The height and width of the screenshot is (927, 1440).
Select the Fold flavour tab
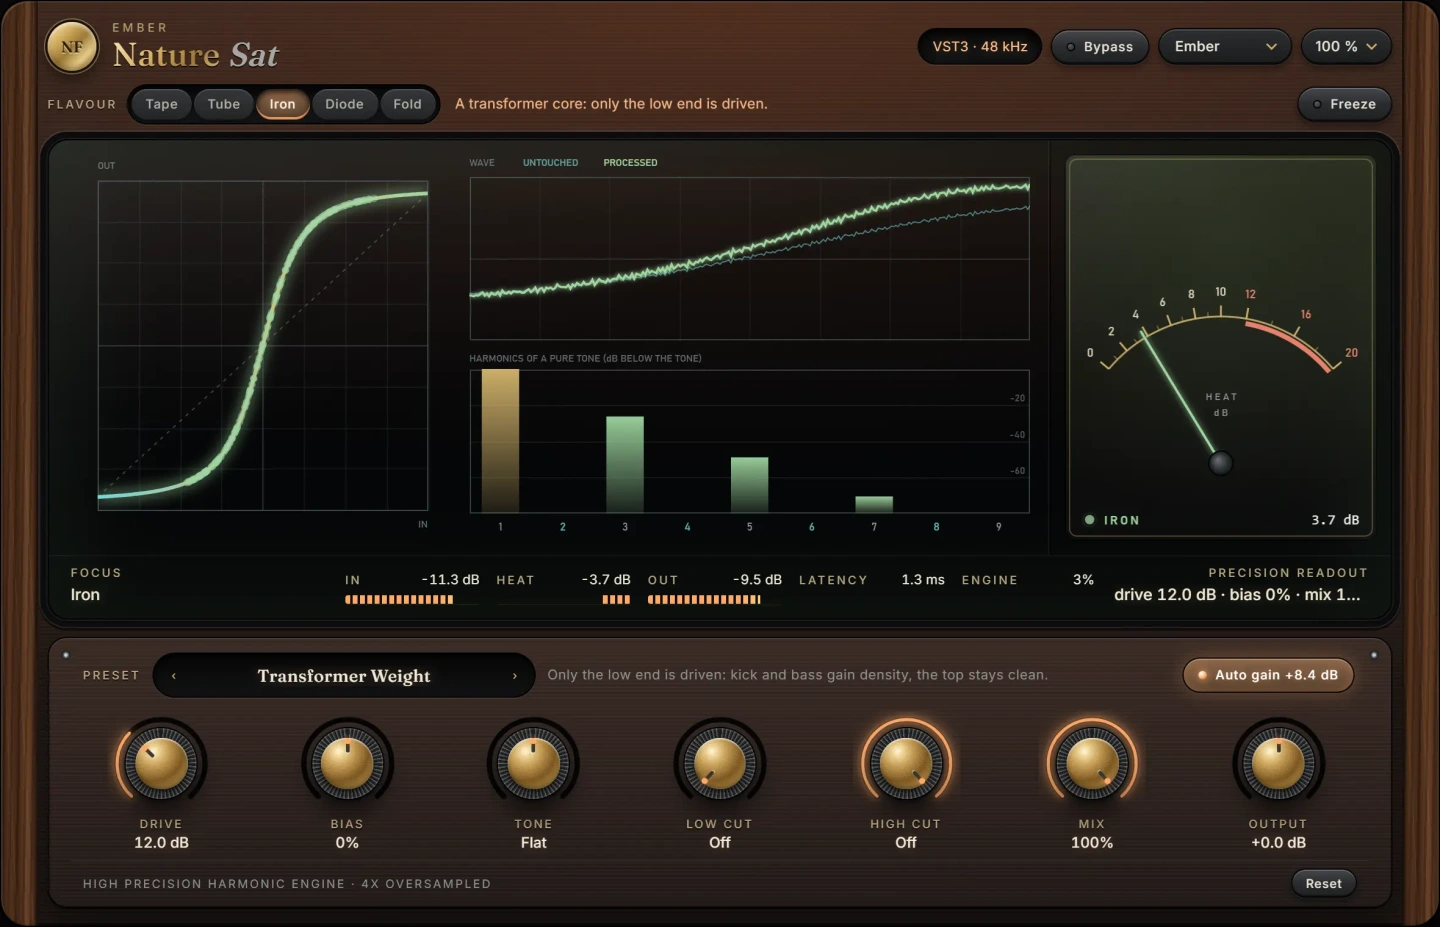coord(407,104)
